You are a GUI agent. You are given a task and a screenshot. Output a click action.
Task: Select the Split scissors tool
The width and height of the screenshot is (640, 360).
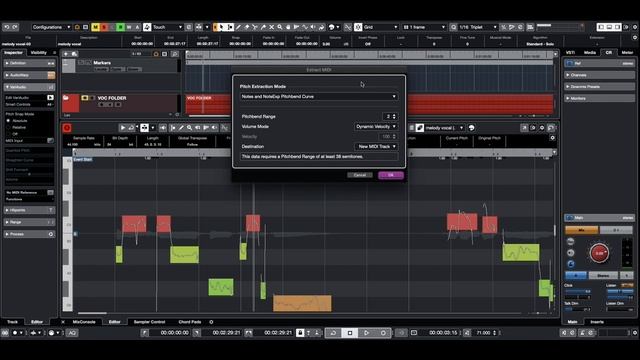(255, 27)
